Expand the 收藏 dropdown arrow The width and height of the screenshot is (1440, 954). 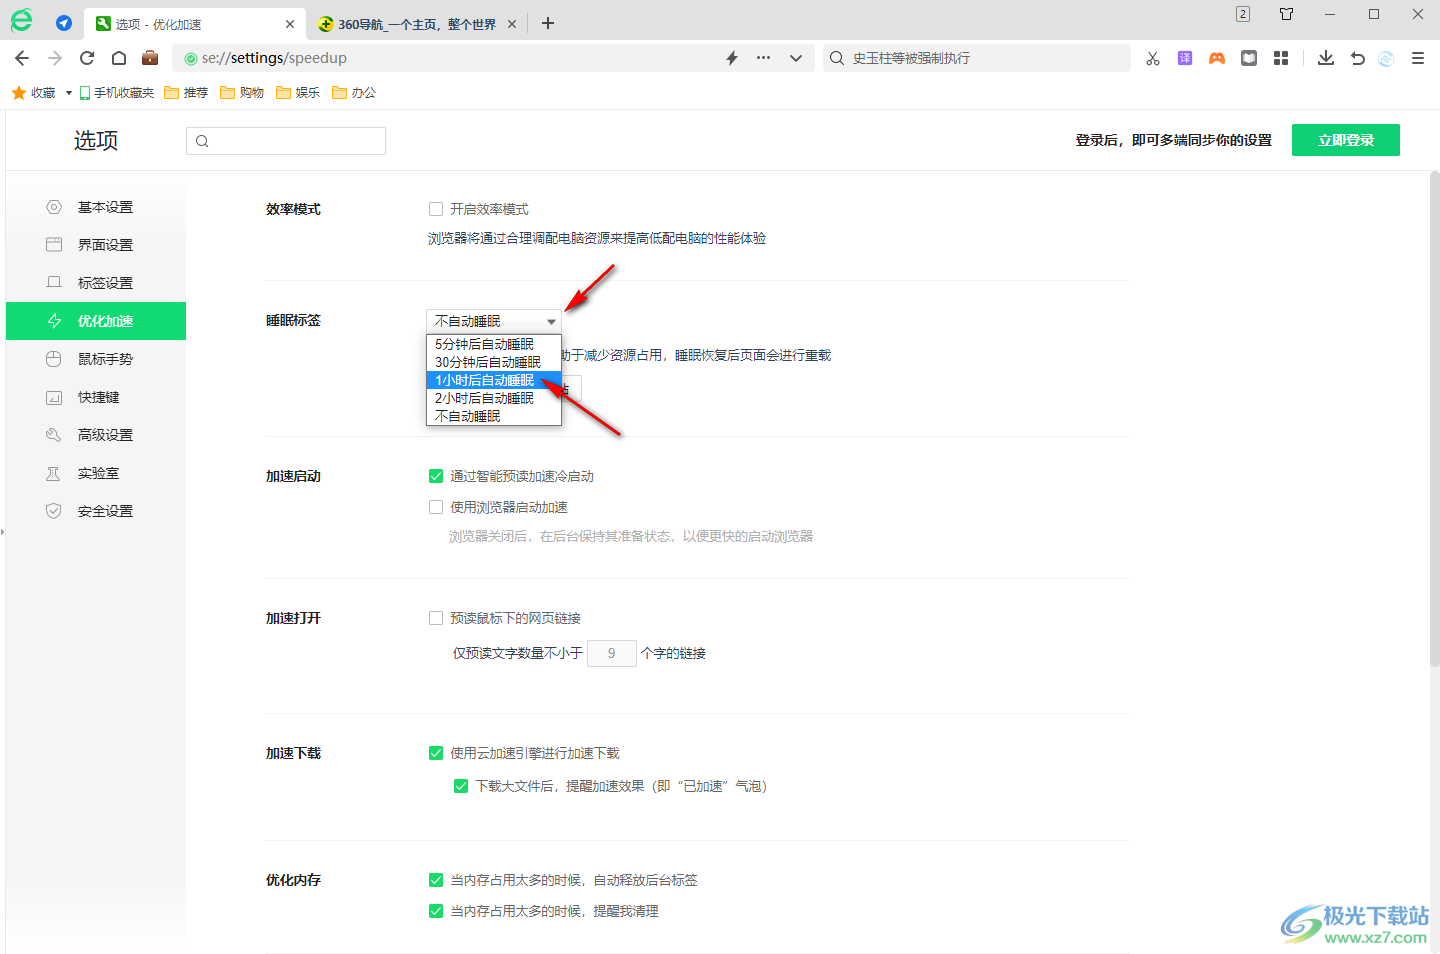tap(69, 93)
